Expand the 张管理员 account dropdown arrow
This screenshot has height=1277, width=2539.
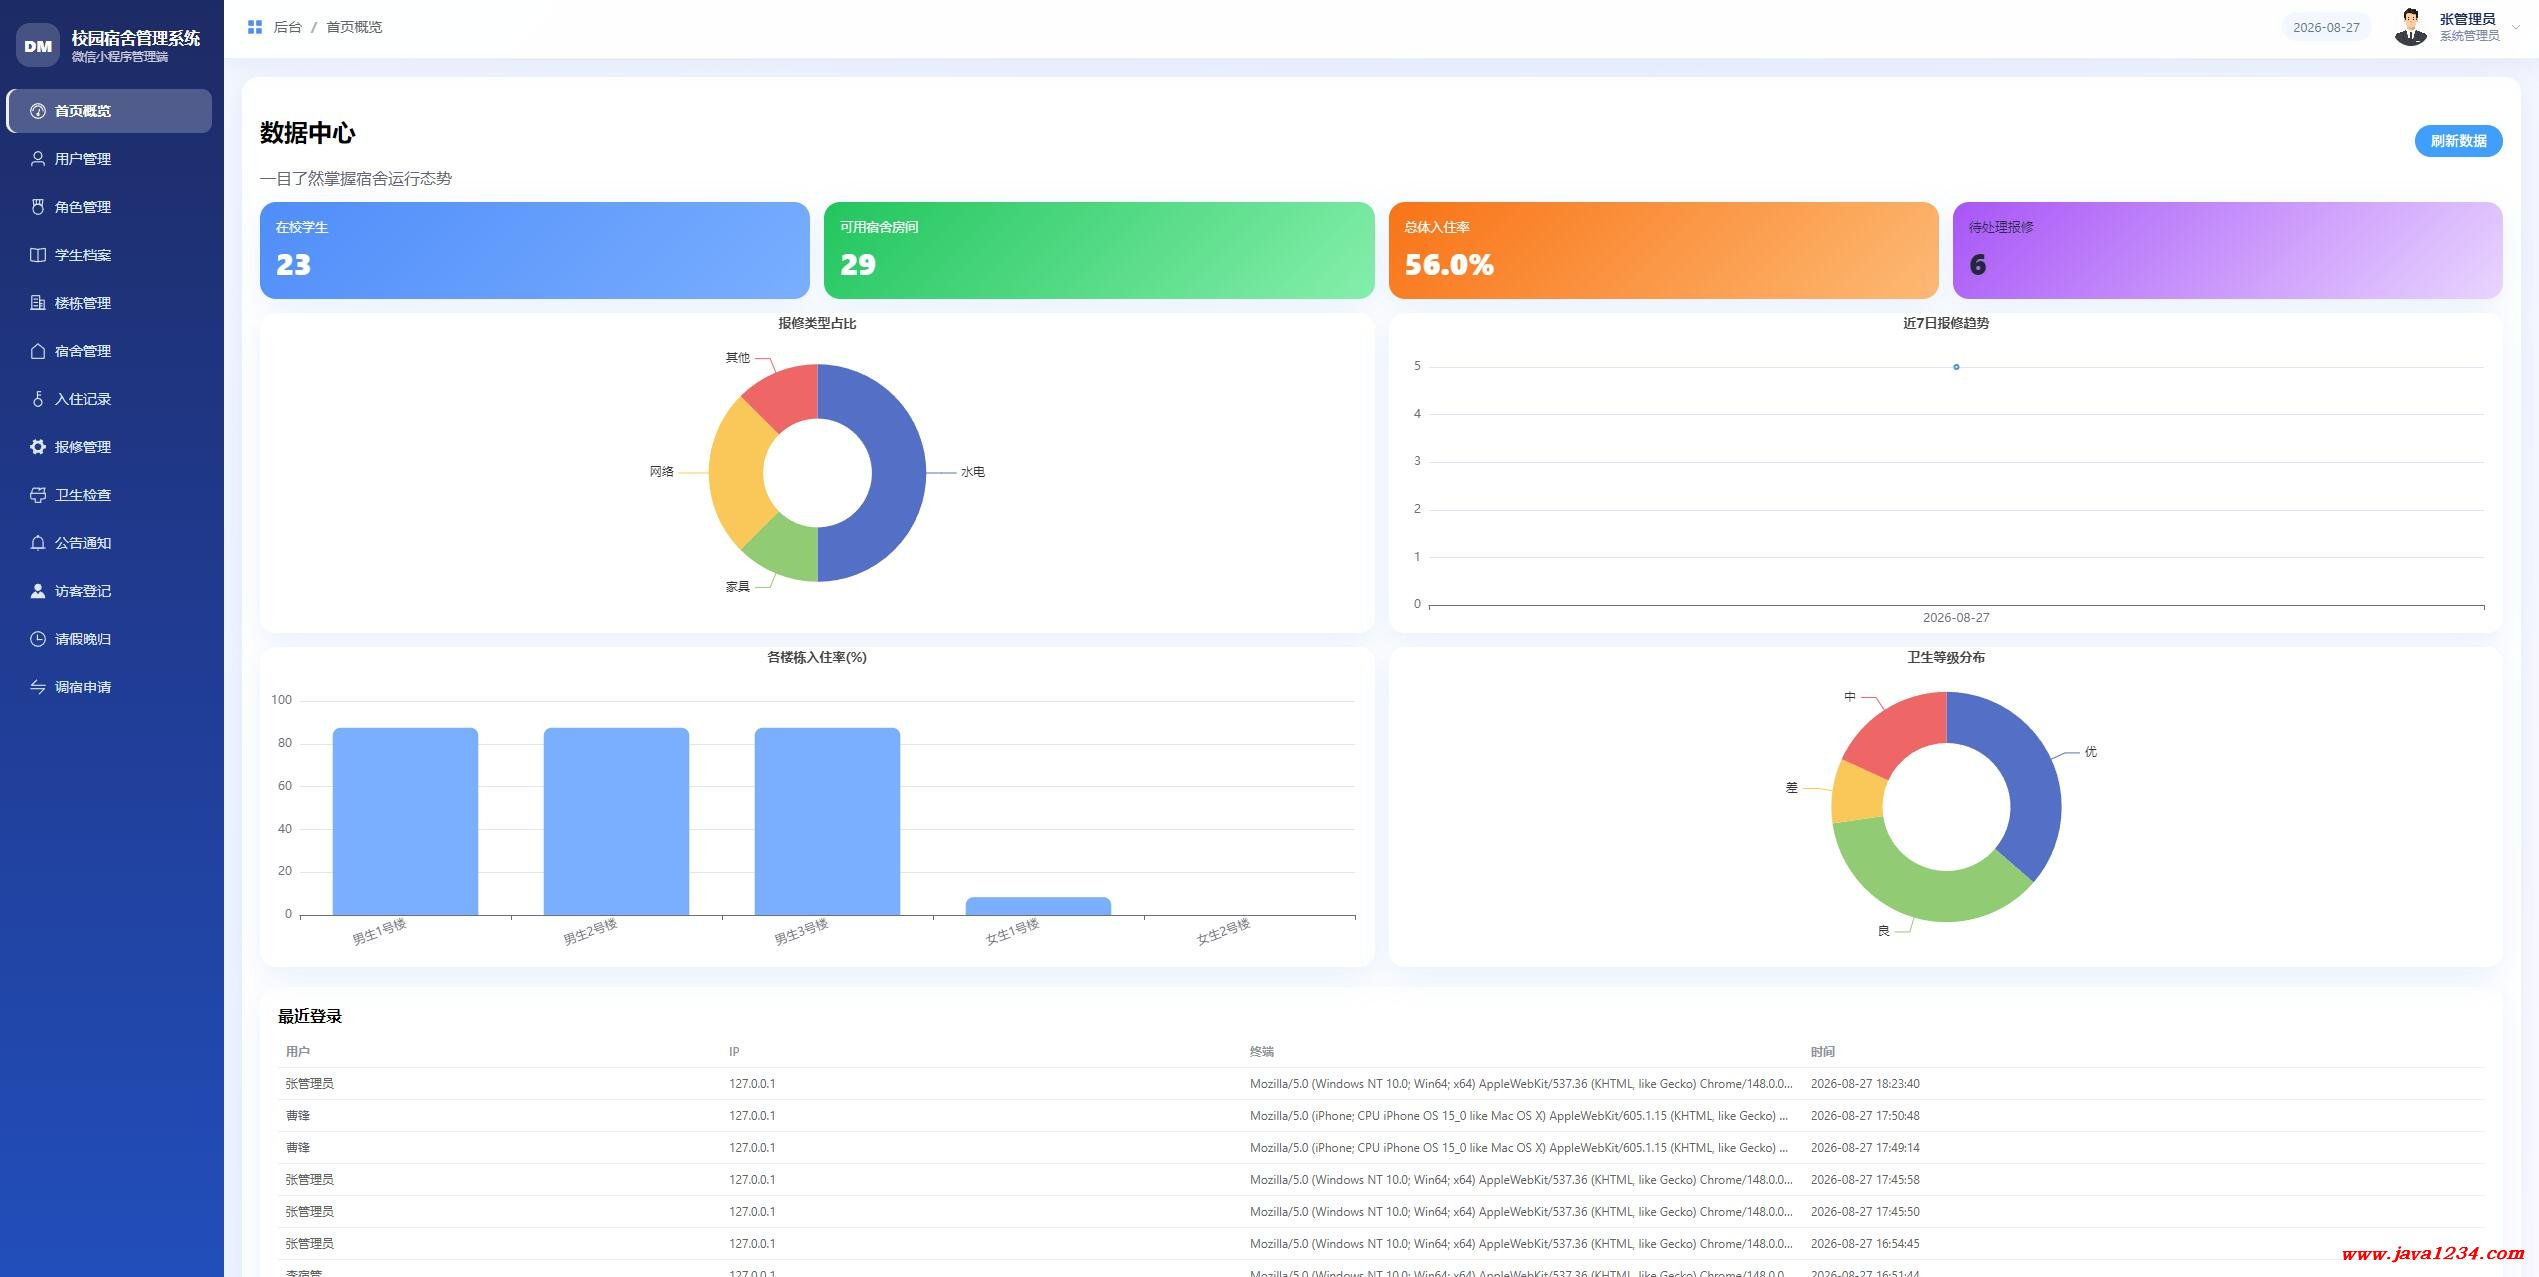click(x=2516, y=27)
